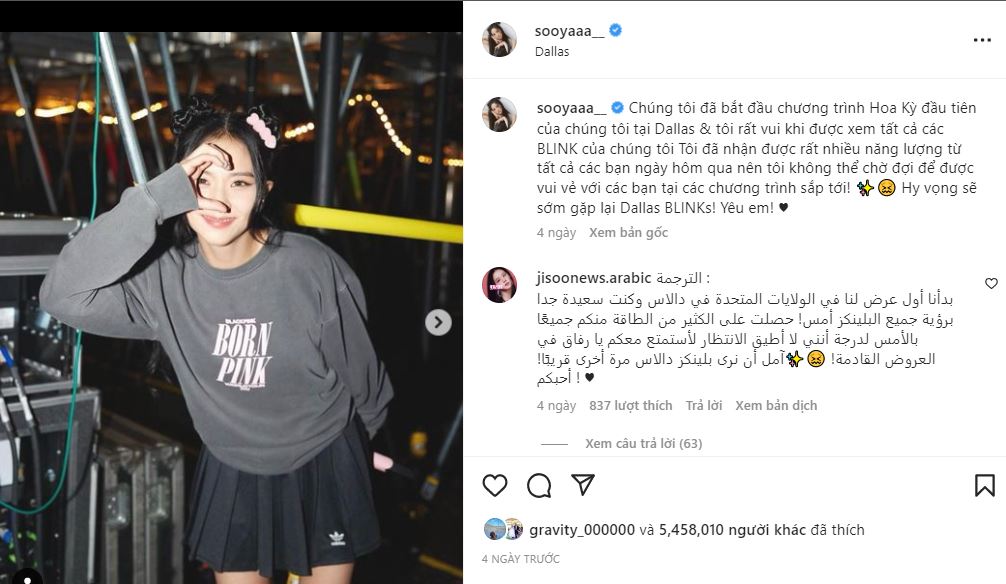Open the three-dot more options menu
This screenshot has width=1006, height=584.
click(x=982, y=40)
